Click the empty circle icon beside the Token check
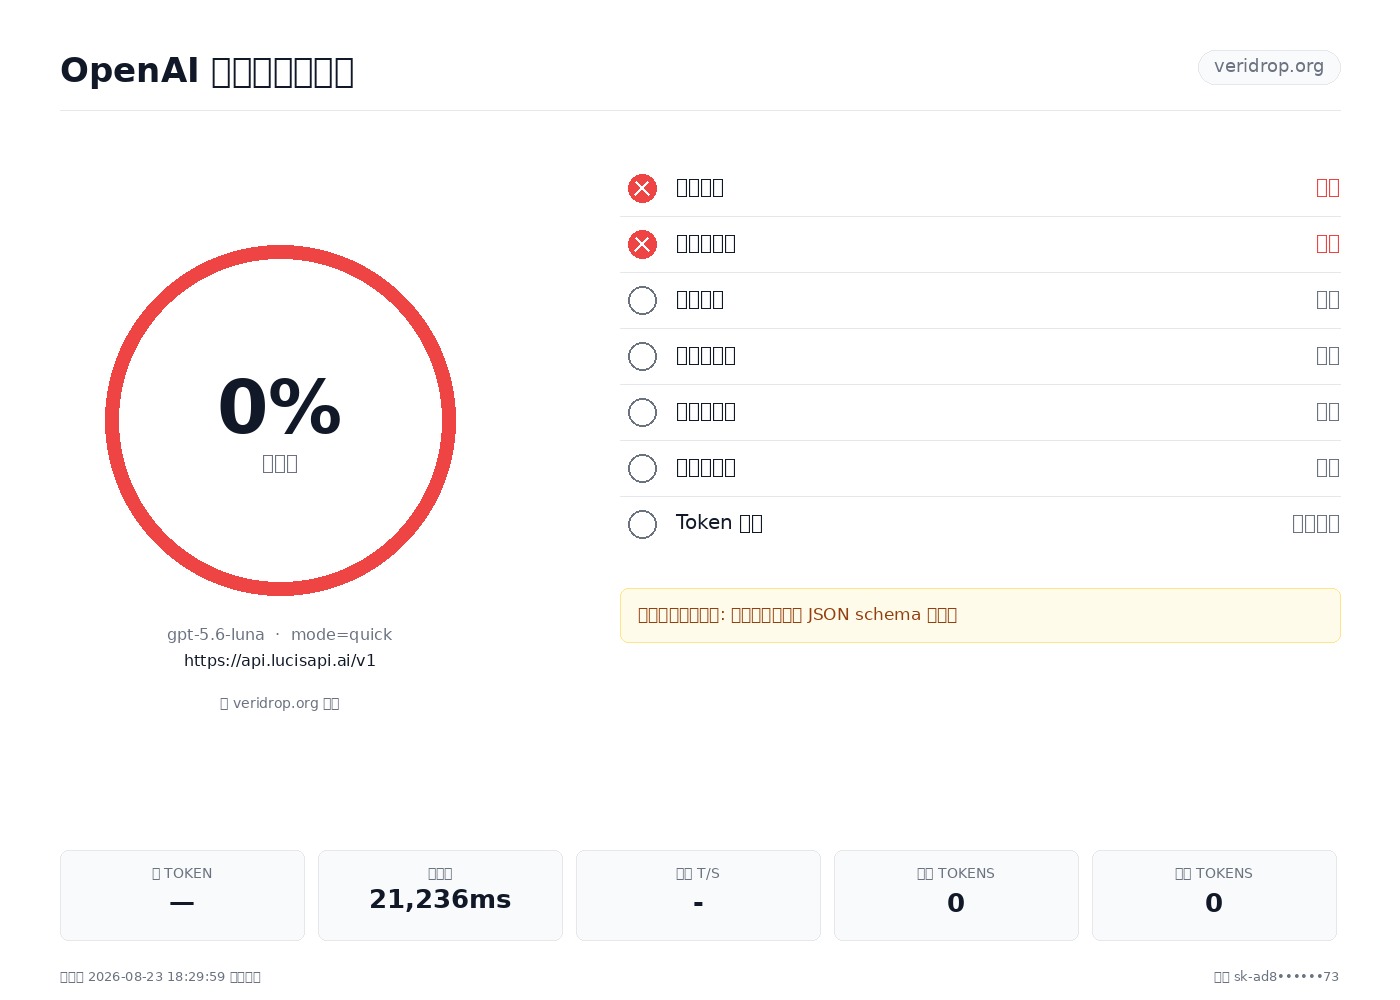Viewport: 1400px width, 1000px height. [x=642, y=524]
